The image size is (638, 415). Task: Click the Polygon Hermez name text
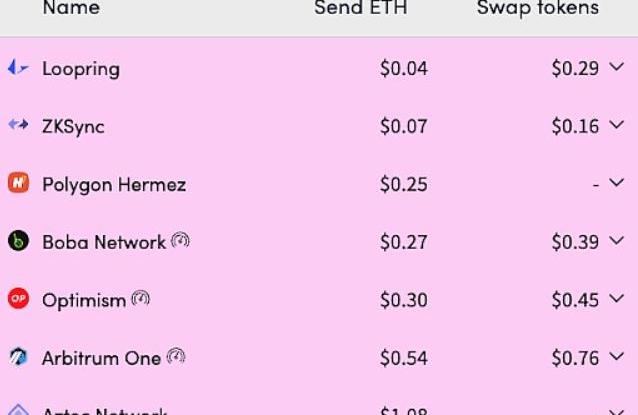(x=114, y=185)
